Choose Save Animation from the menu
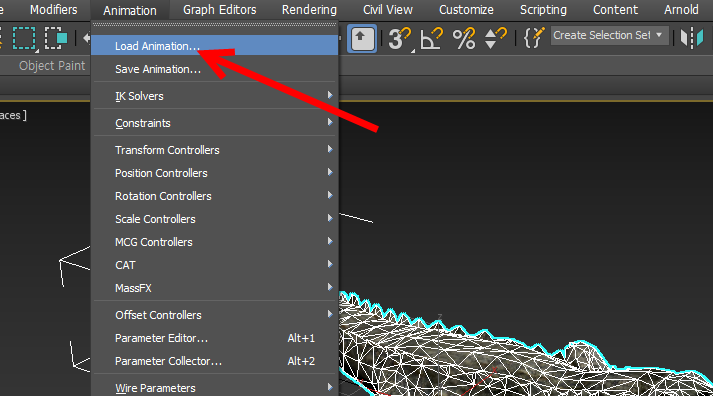Viewport: 713px width, 396px height. click(x=215, y=69)
